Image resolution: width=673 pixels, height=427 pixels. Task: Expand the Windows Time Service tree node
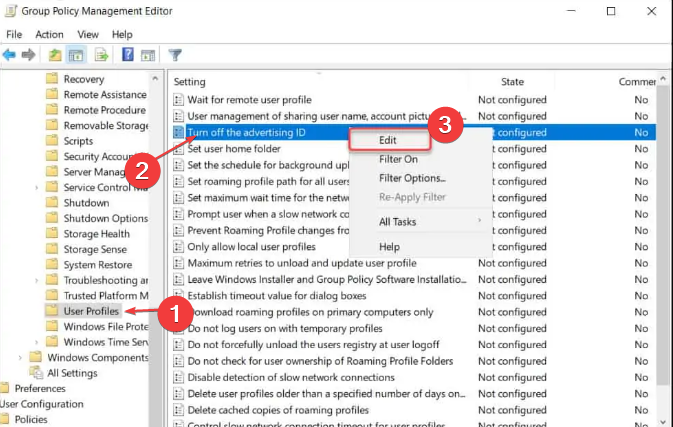tap(36, 342)
